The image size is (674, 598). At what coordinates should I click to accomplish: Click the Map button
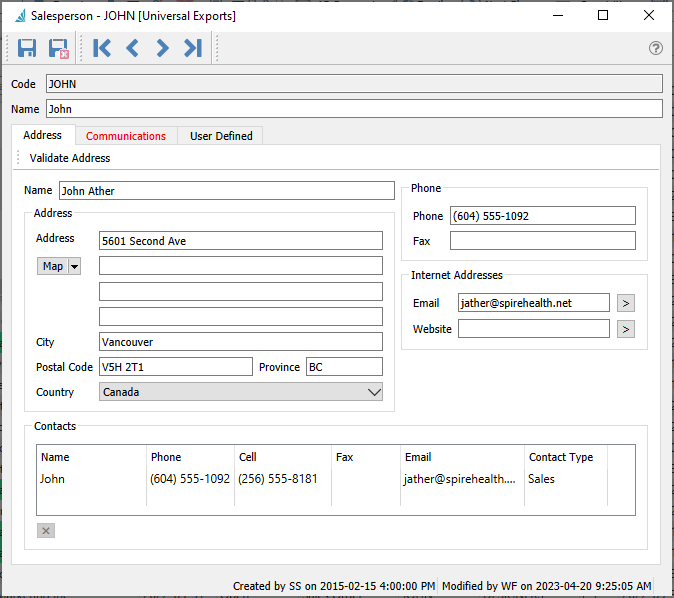click(52, 266)
